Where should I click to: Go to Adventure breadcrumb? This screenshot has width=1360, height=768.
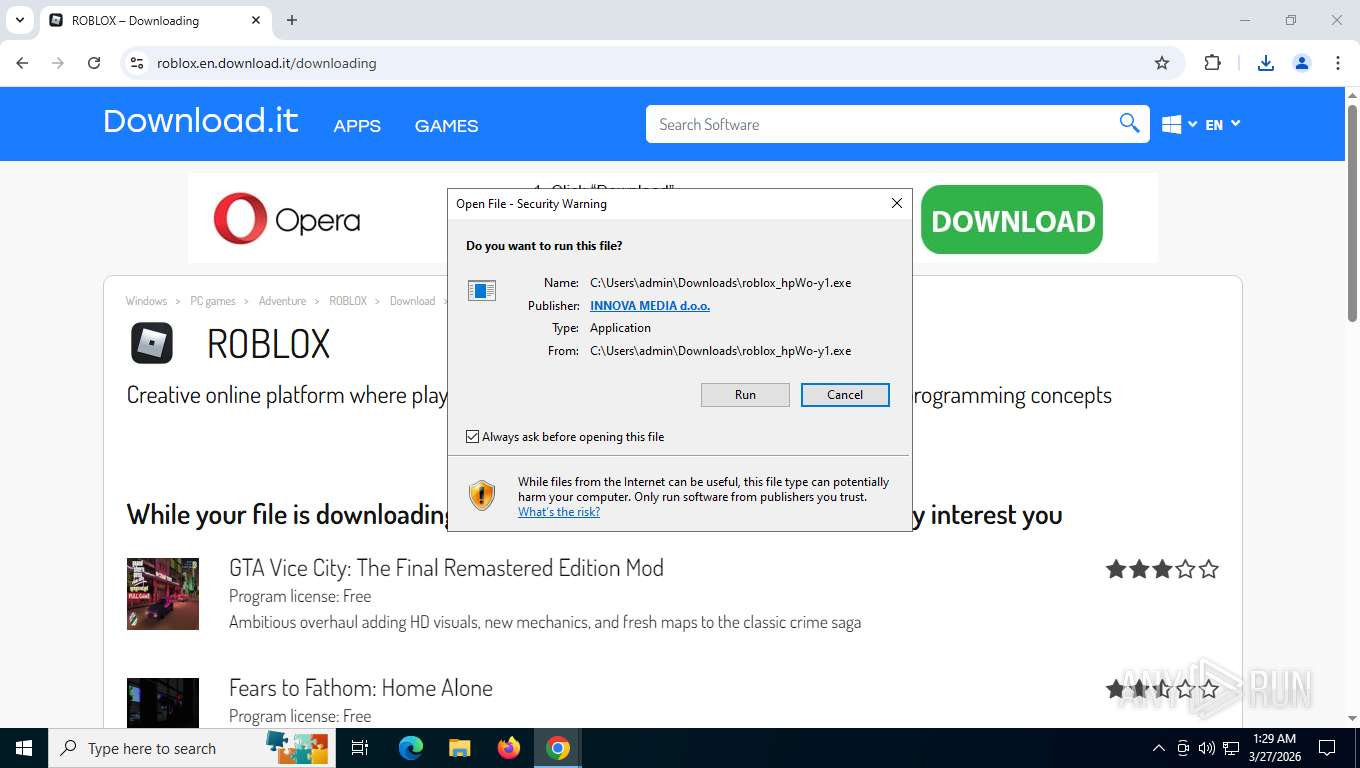[282, 301]
